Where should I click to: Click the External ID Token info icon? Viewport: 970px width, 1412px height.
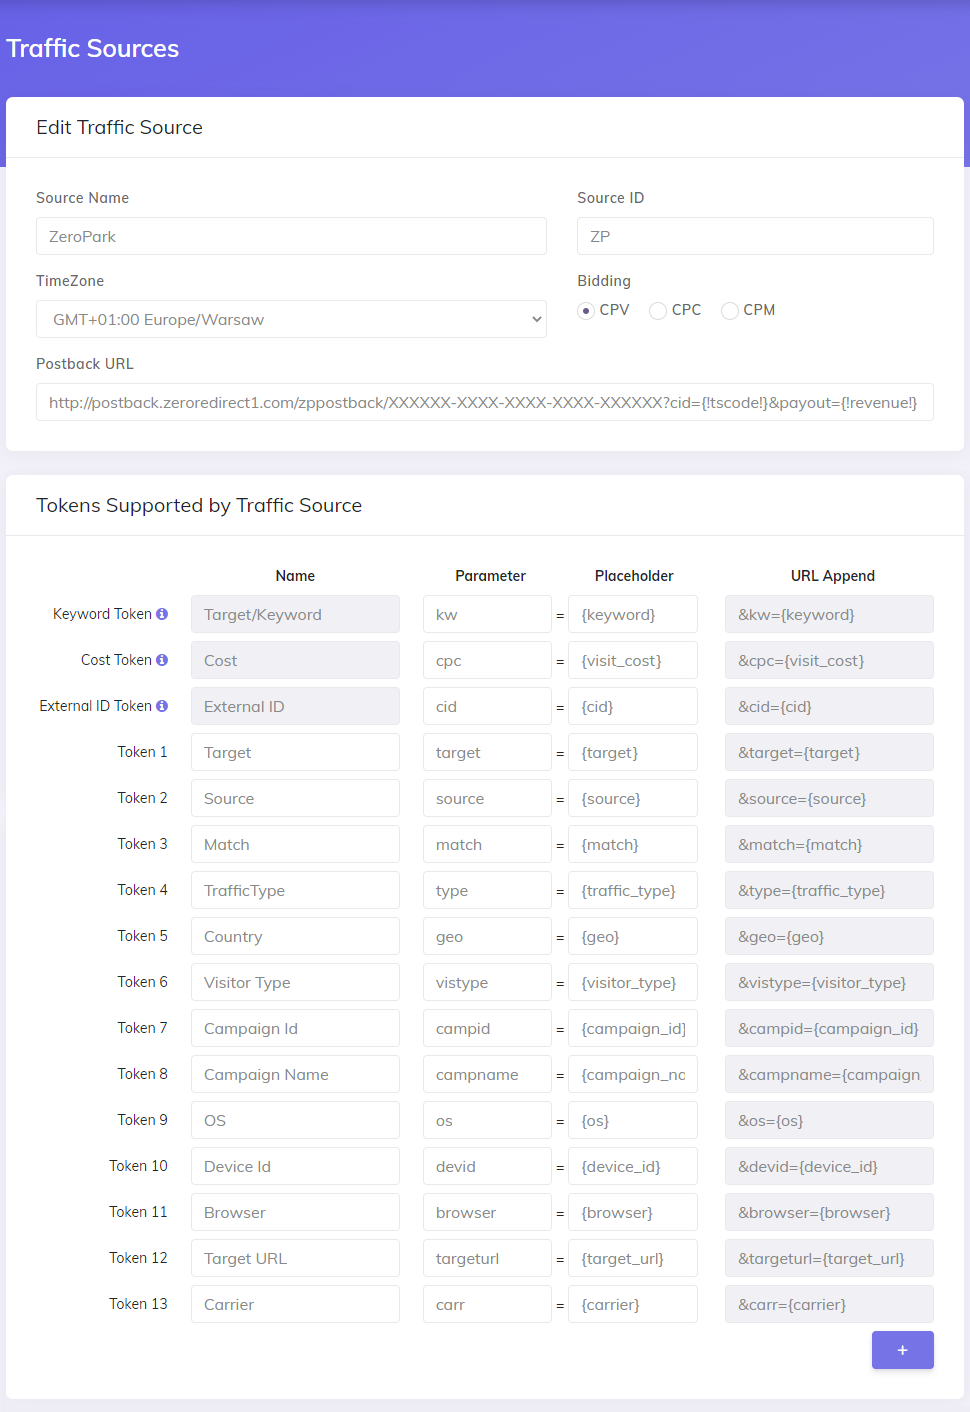point(162,706)
